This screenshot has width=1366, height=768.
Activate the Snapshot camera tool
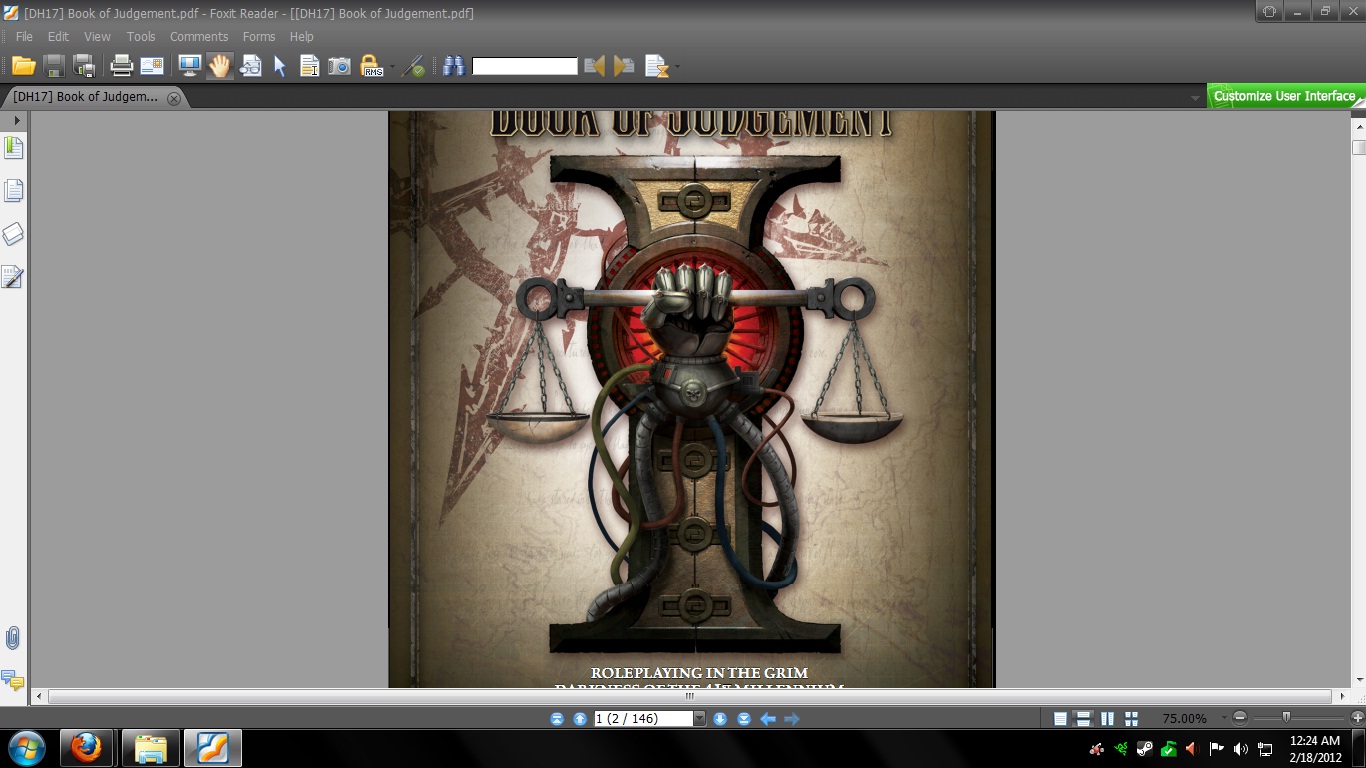coord(340,66)
